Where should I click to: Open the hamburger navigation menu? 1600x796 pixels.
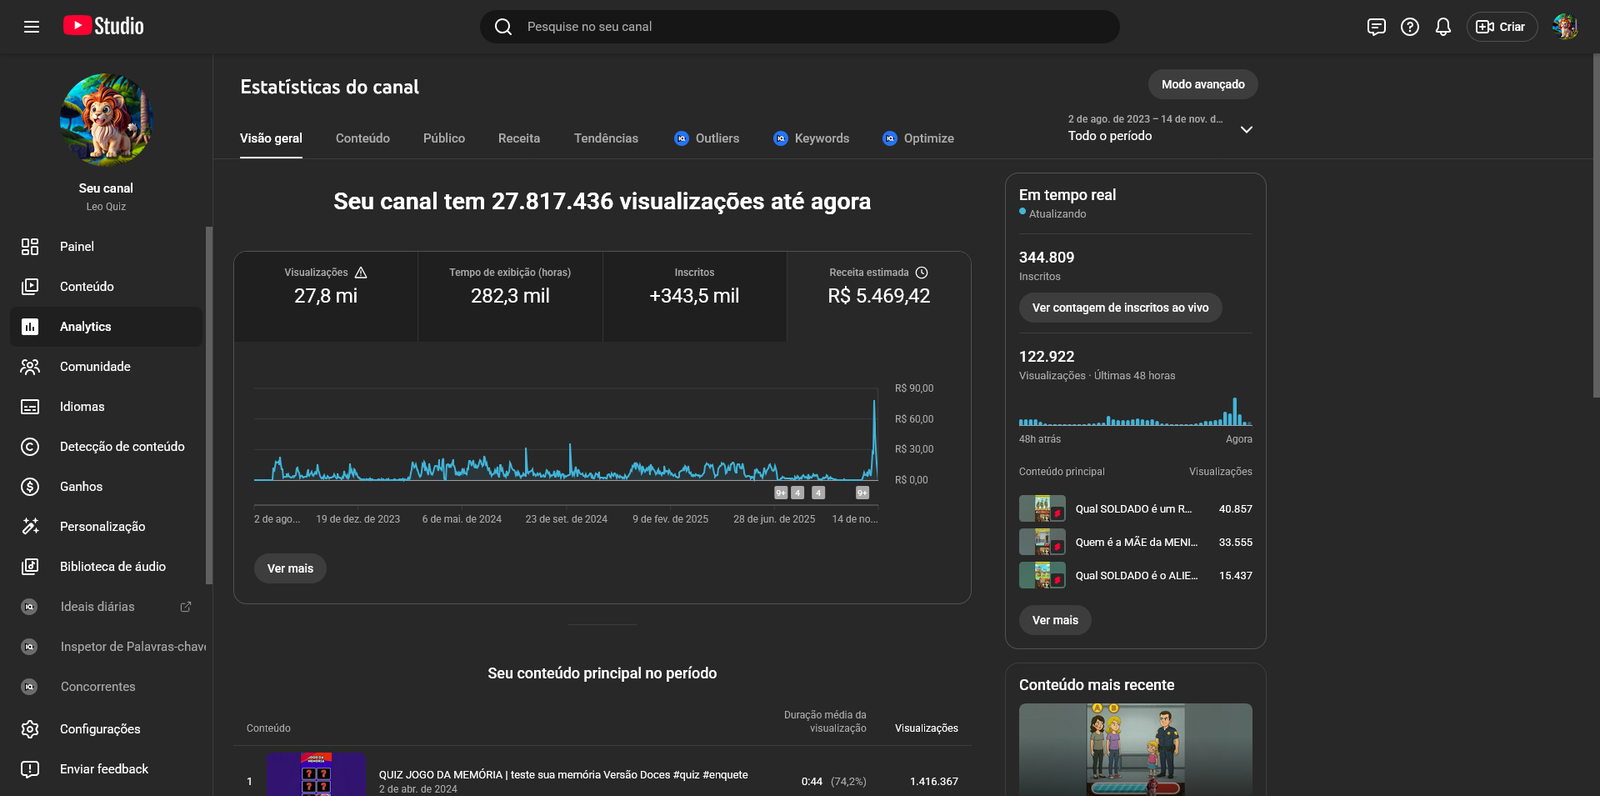pos(32,27)
